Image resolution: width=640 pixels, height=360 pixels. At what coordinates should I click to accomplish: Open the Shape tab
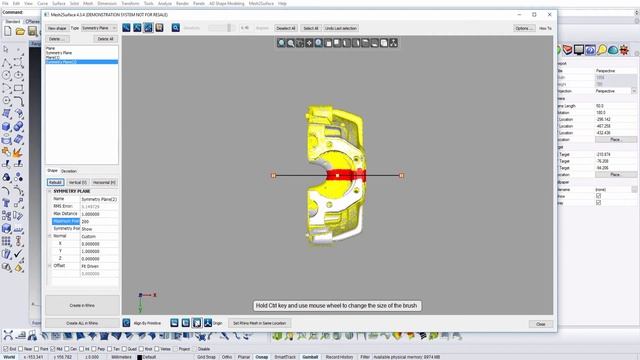(52, 171)
